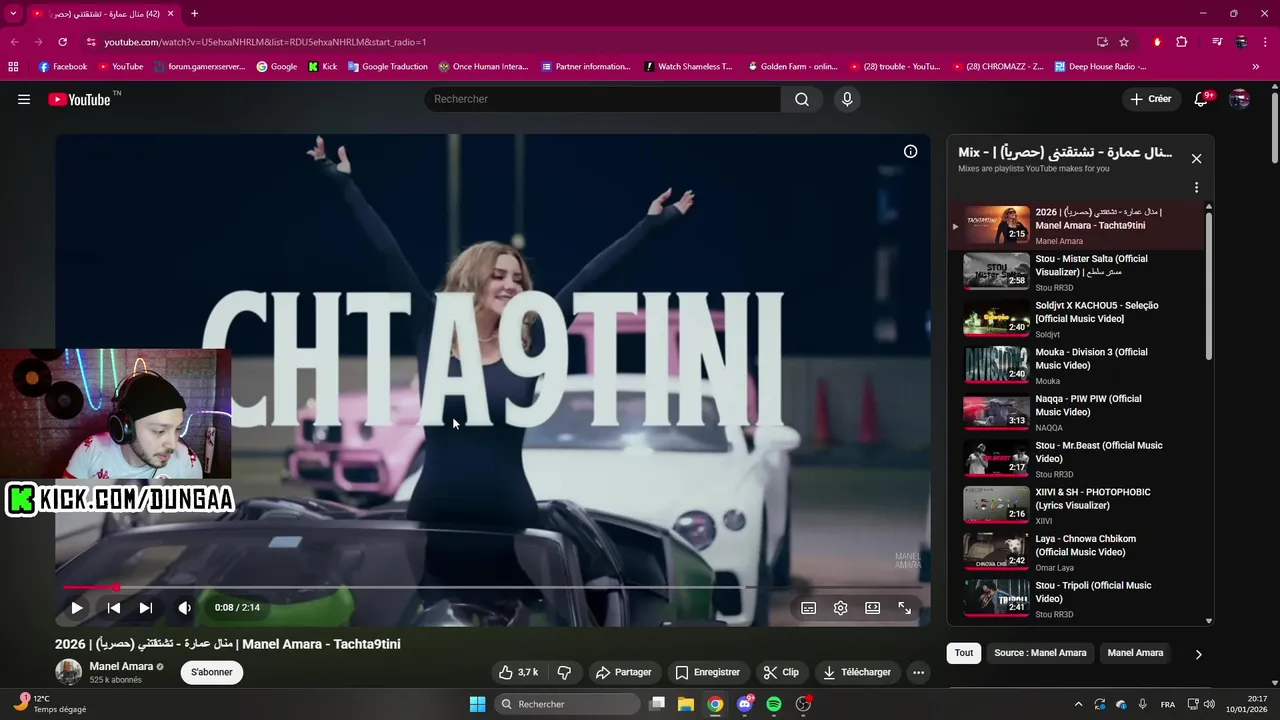Create a Clip of the video

(781, 672)
